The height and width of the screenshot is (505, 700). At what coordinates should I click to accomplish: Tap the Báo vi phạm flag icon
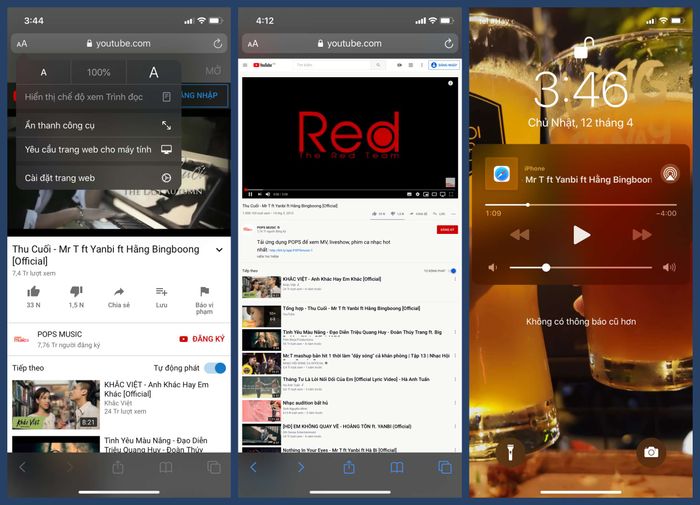(204, 291)
